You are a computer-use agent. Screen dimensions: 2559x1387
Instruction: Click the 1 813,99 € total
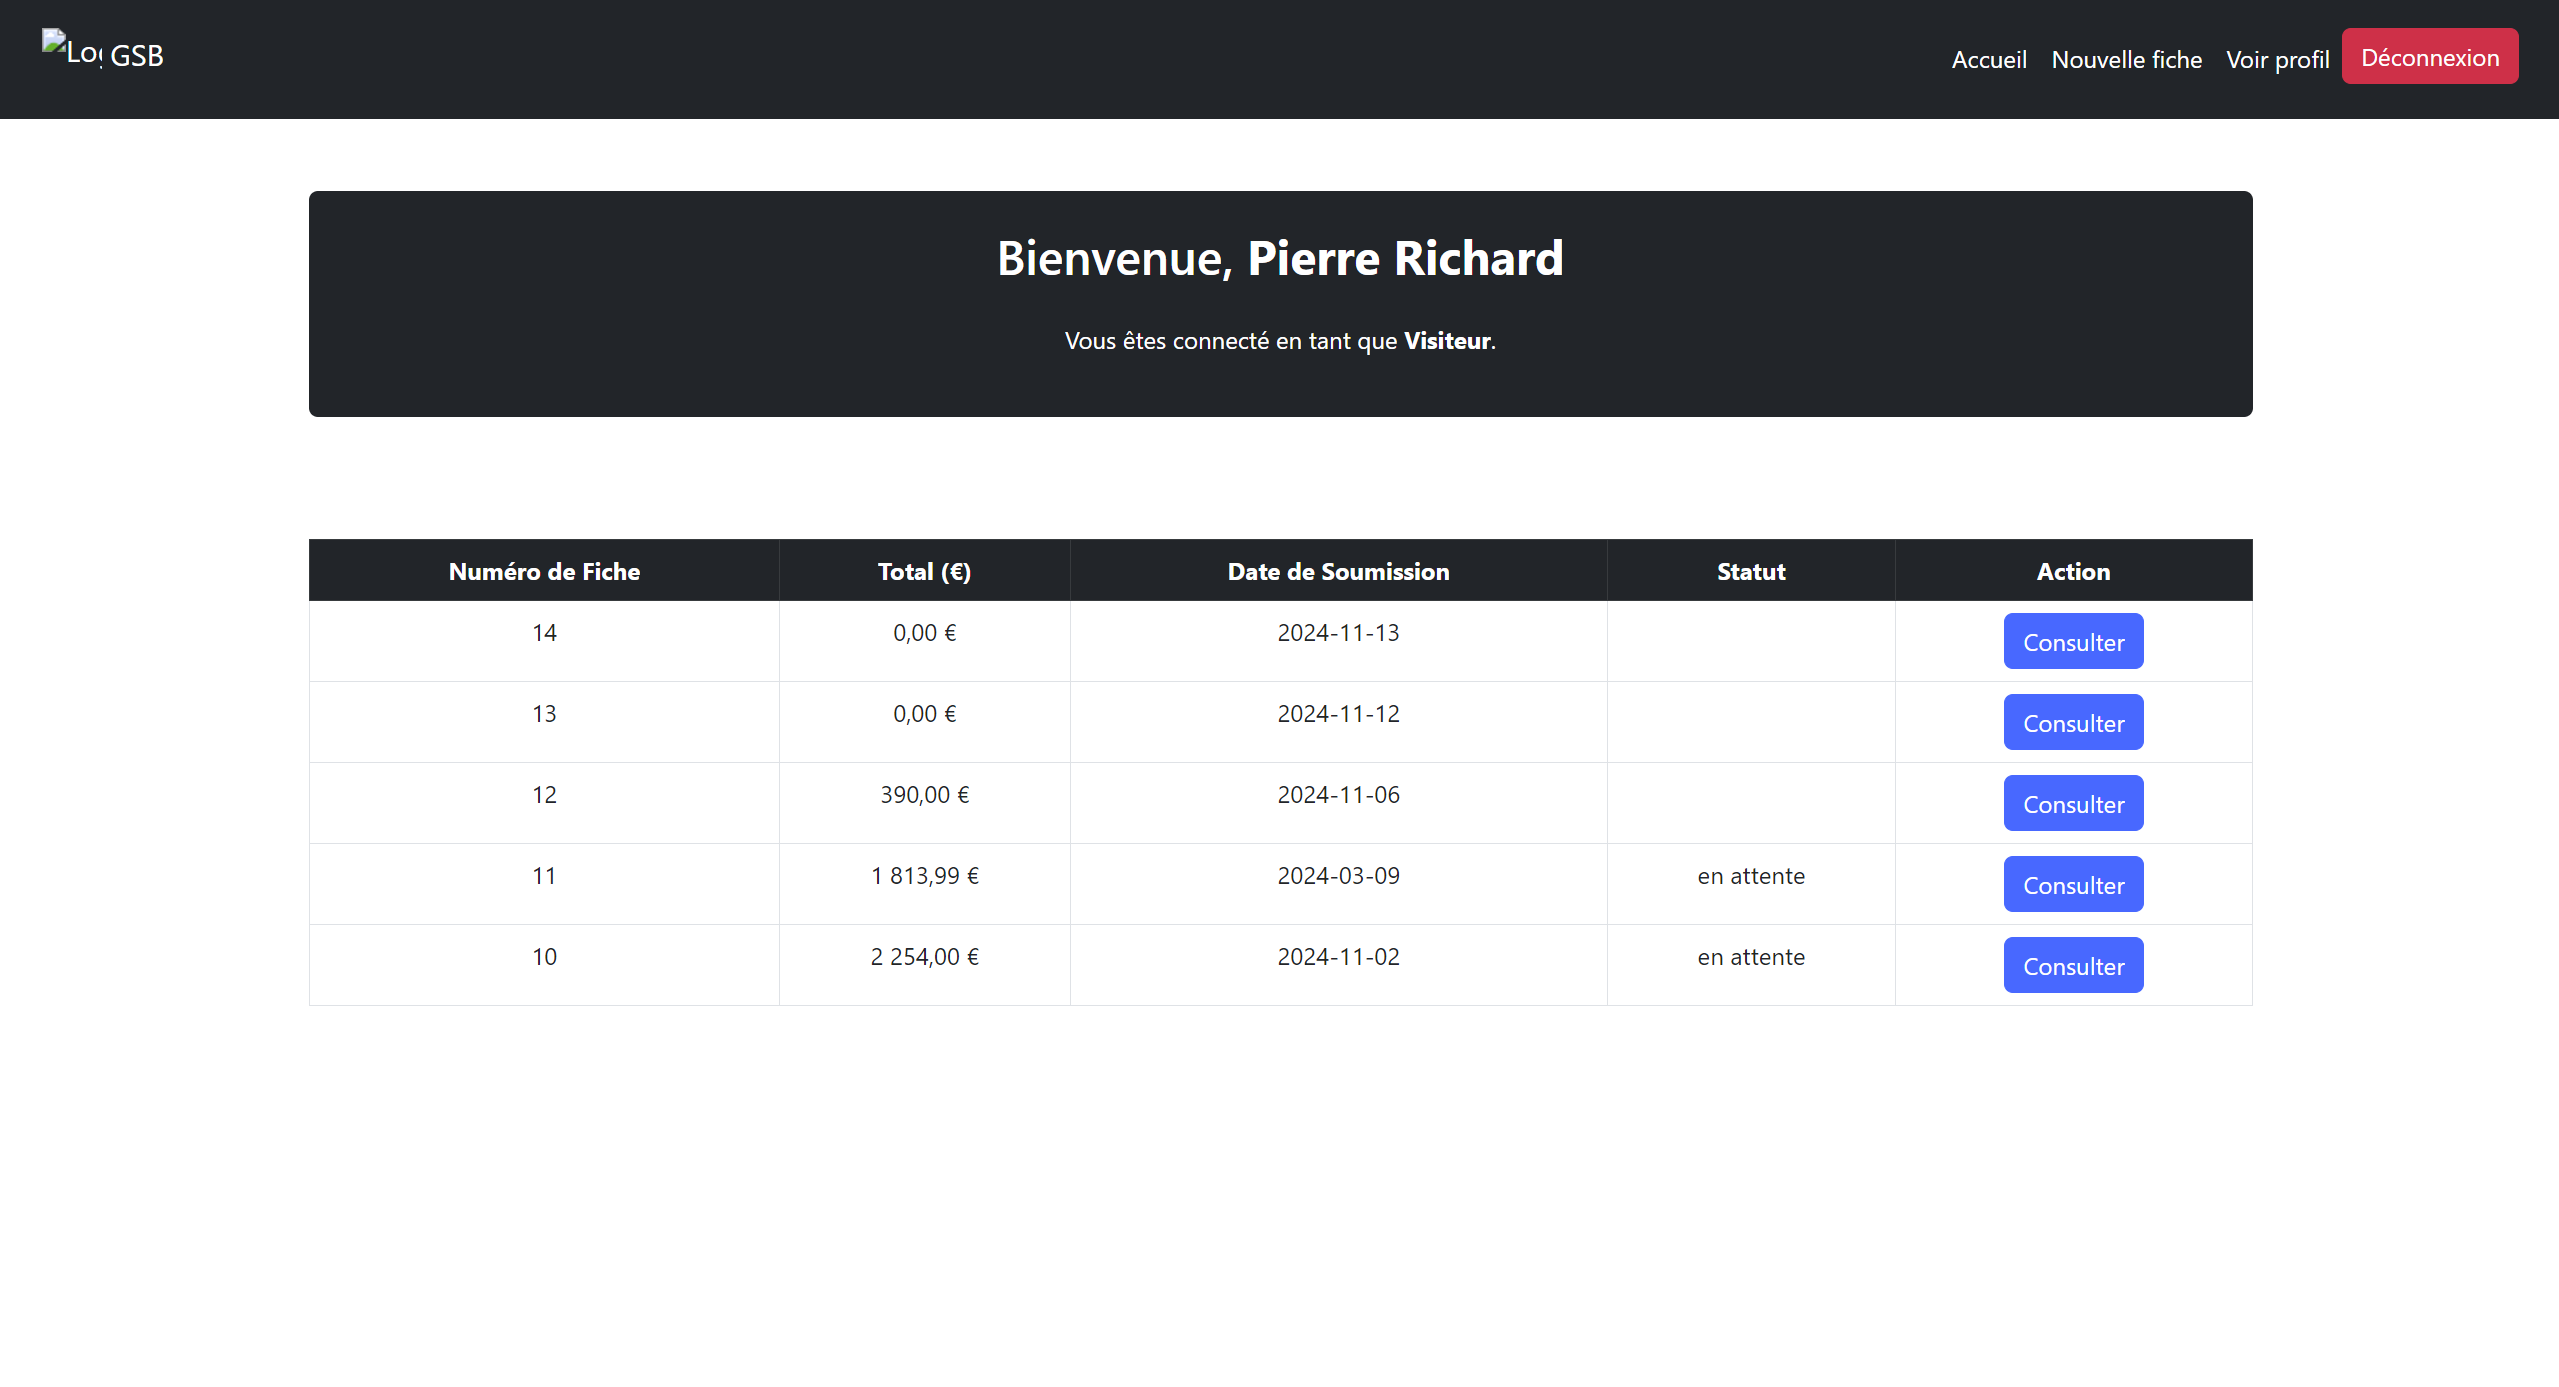[x=924, y=876]
